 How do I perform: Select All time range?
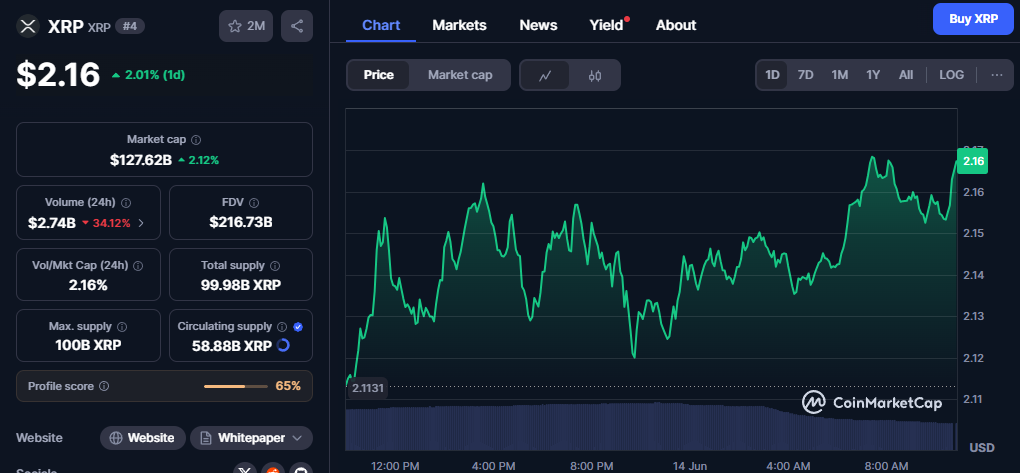(x=906, y=75)
